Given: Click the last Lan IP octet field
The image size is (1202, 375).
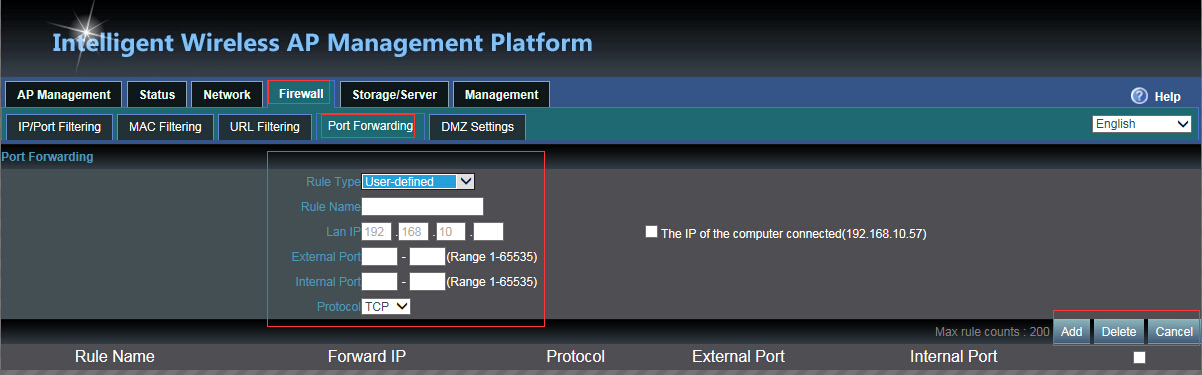Looking at the screenshot, I should (488, 232).
